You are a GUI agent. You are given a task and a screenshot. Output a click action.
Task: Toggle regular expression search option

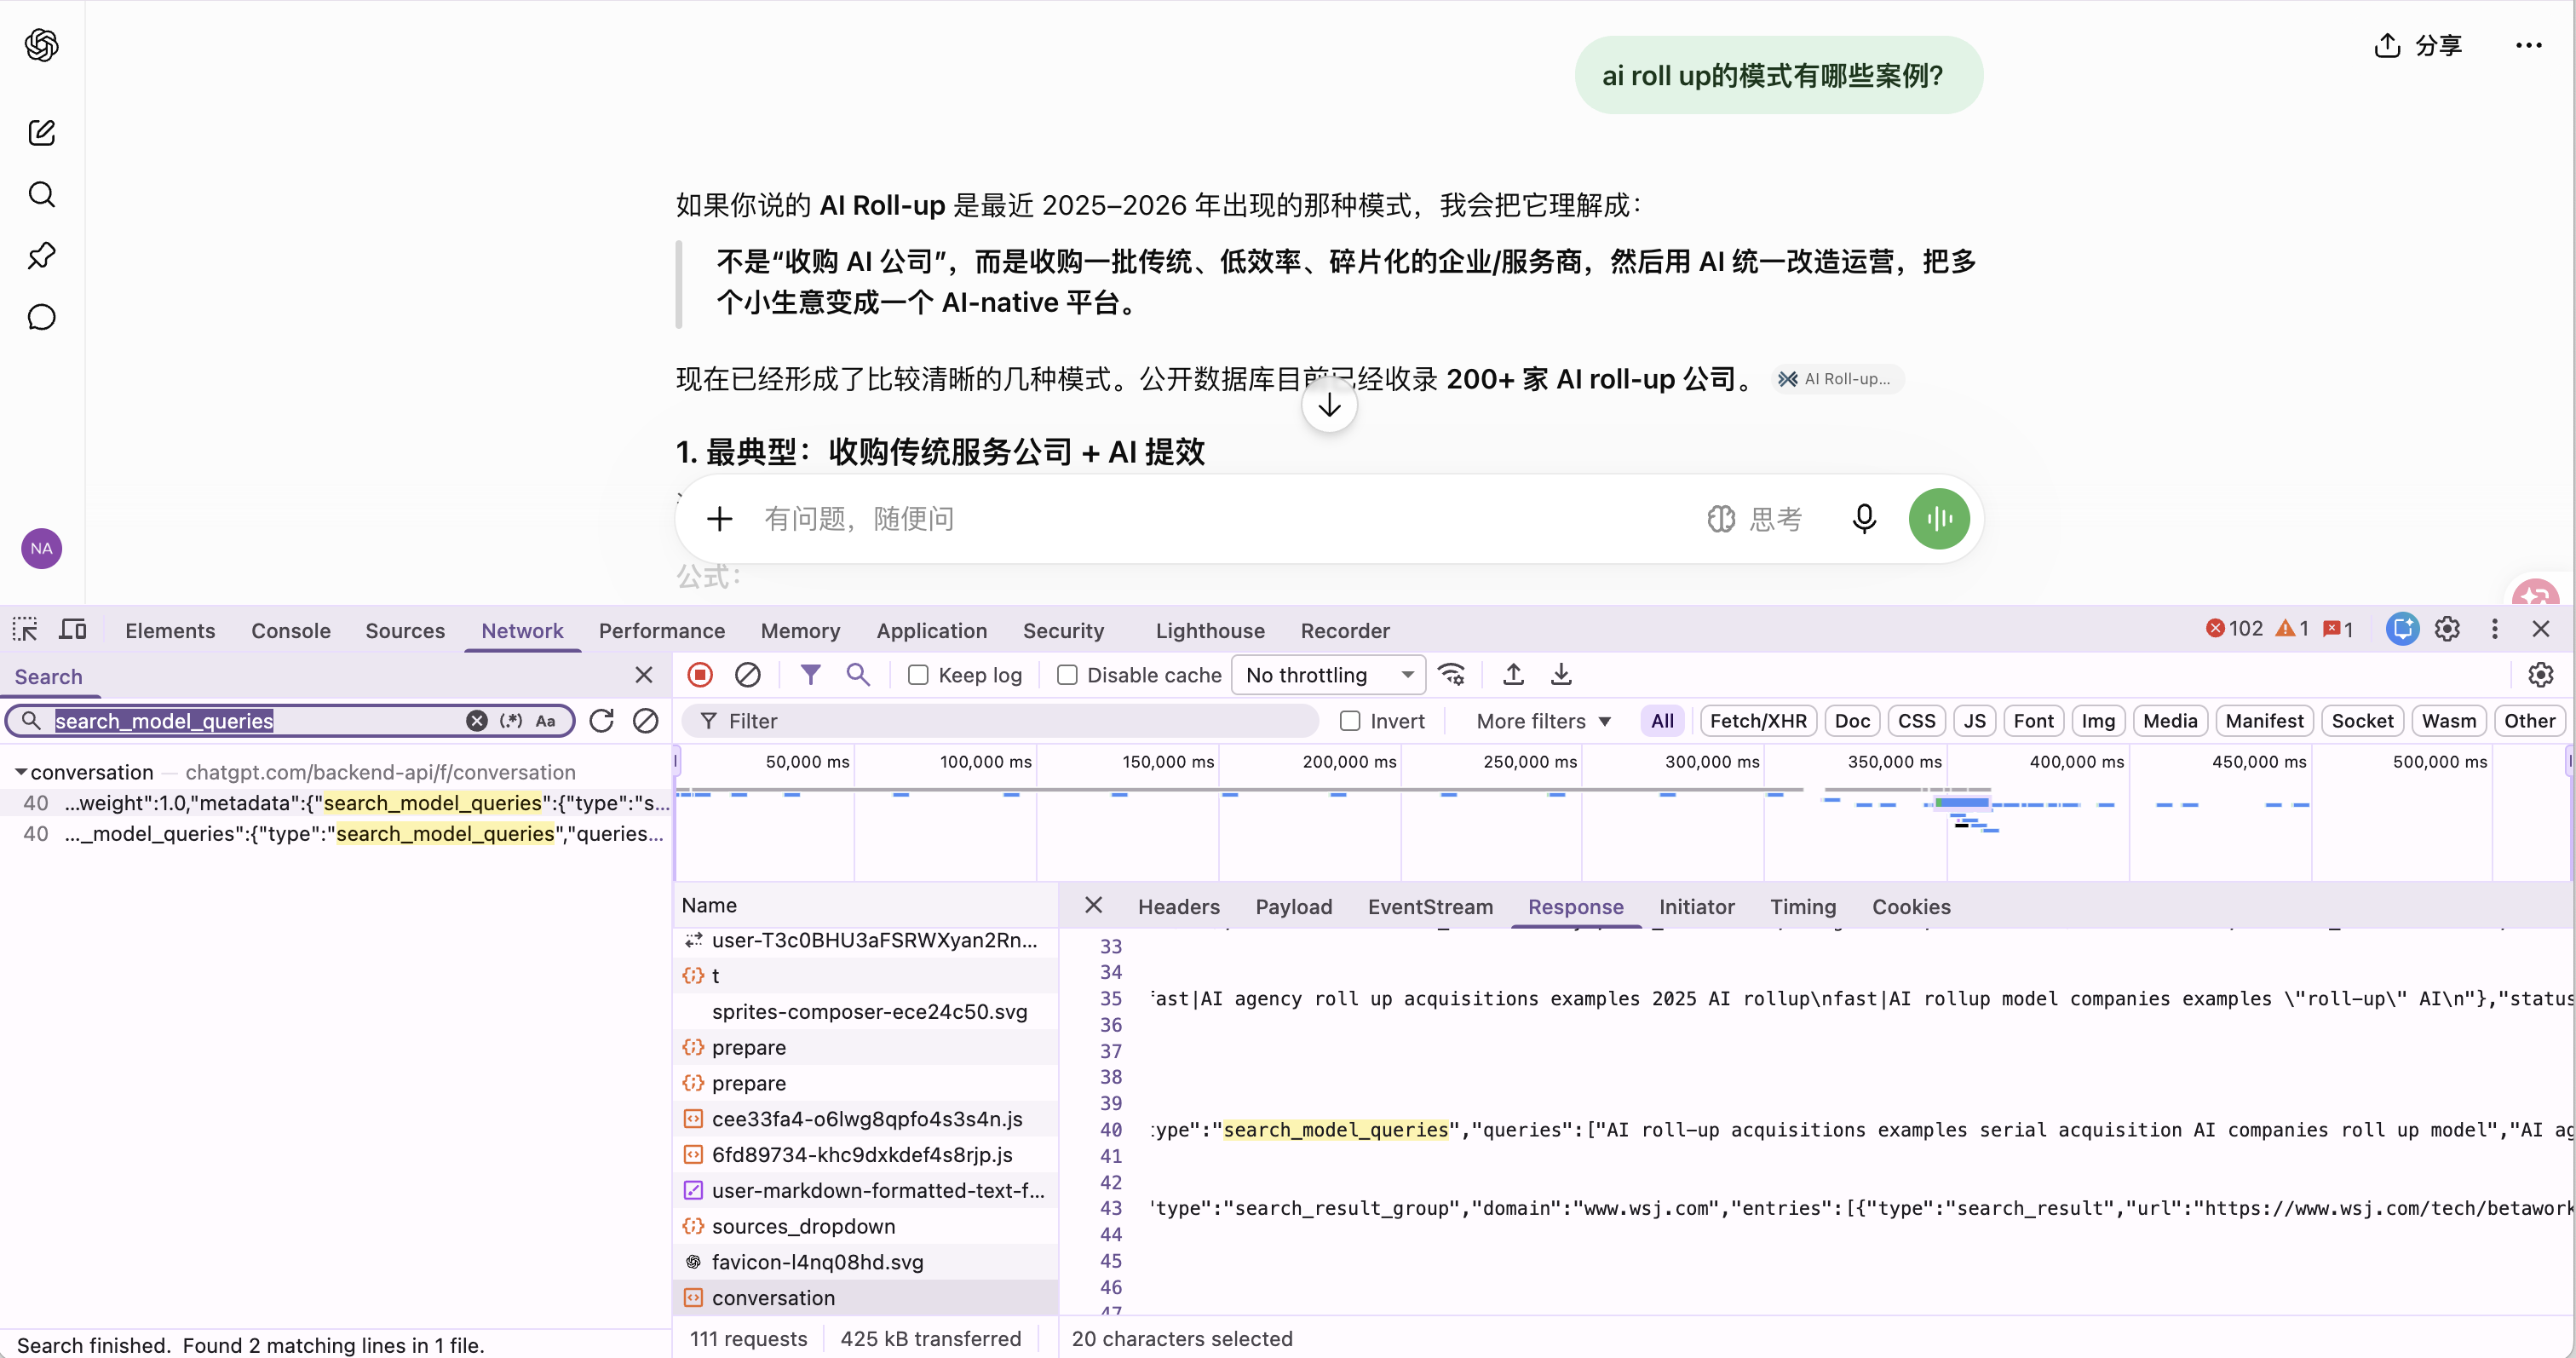pos(511,721)
